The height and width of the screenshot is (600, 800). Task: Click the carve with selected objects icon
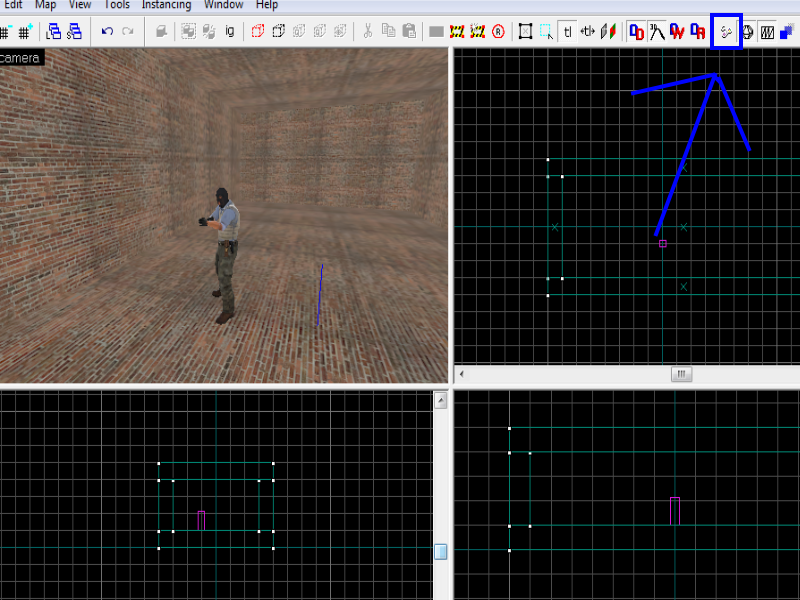[x=161, y=32]
